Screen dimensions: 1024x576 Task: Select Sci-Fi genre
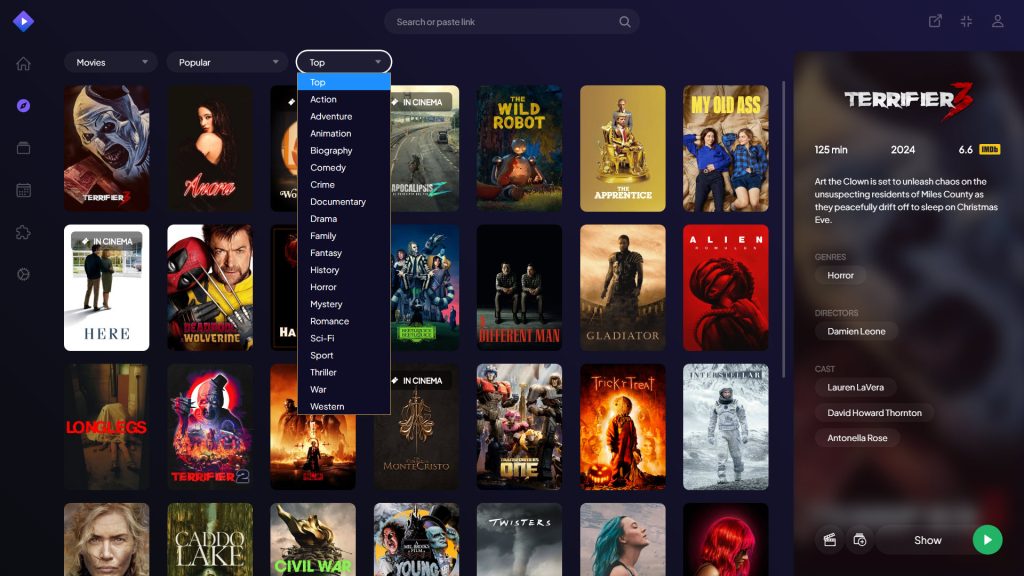click(x=344, y=338)
